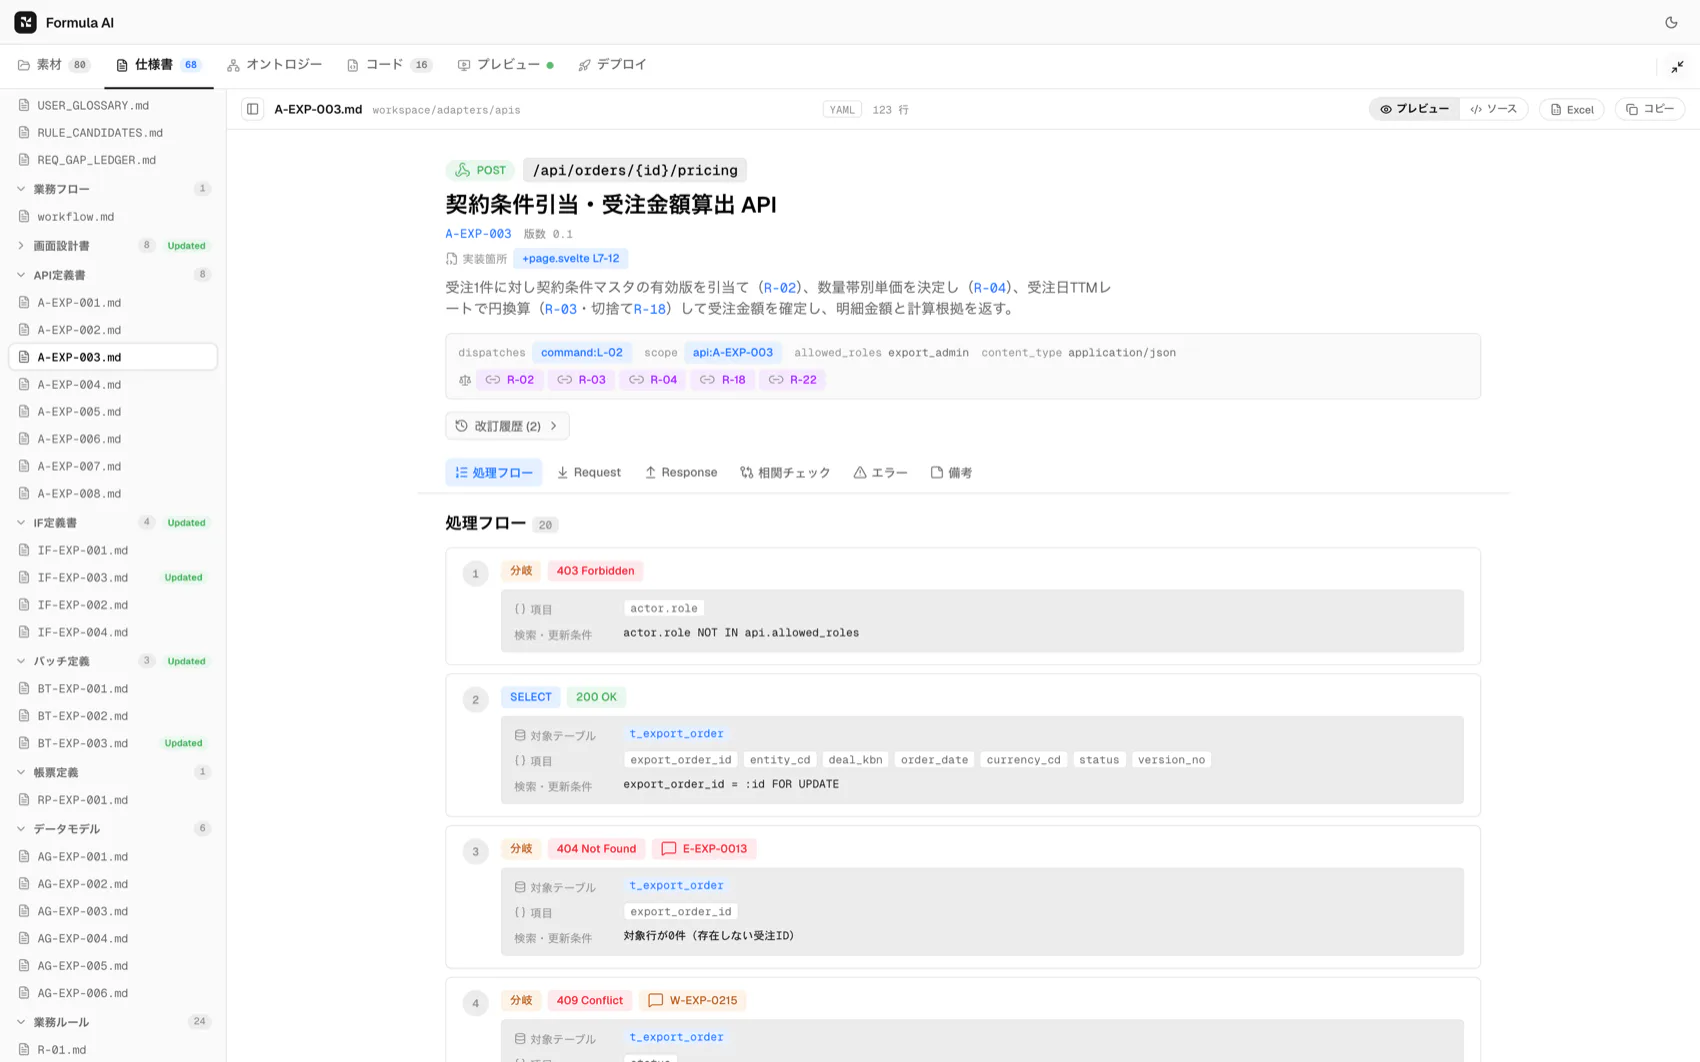
Task: Open the デプロイ tab
Action: (612, 65)
